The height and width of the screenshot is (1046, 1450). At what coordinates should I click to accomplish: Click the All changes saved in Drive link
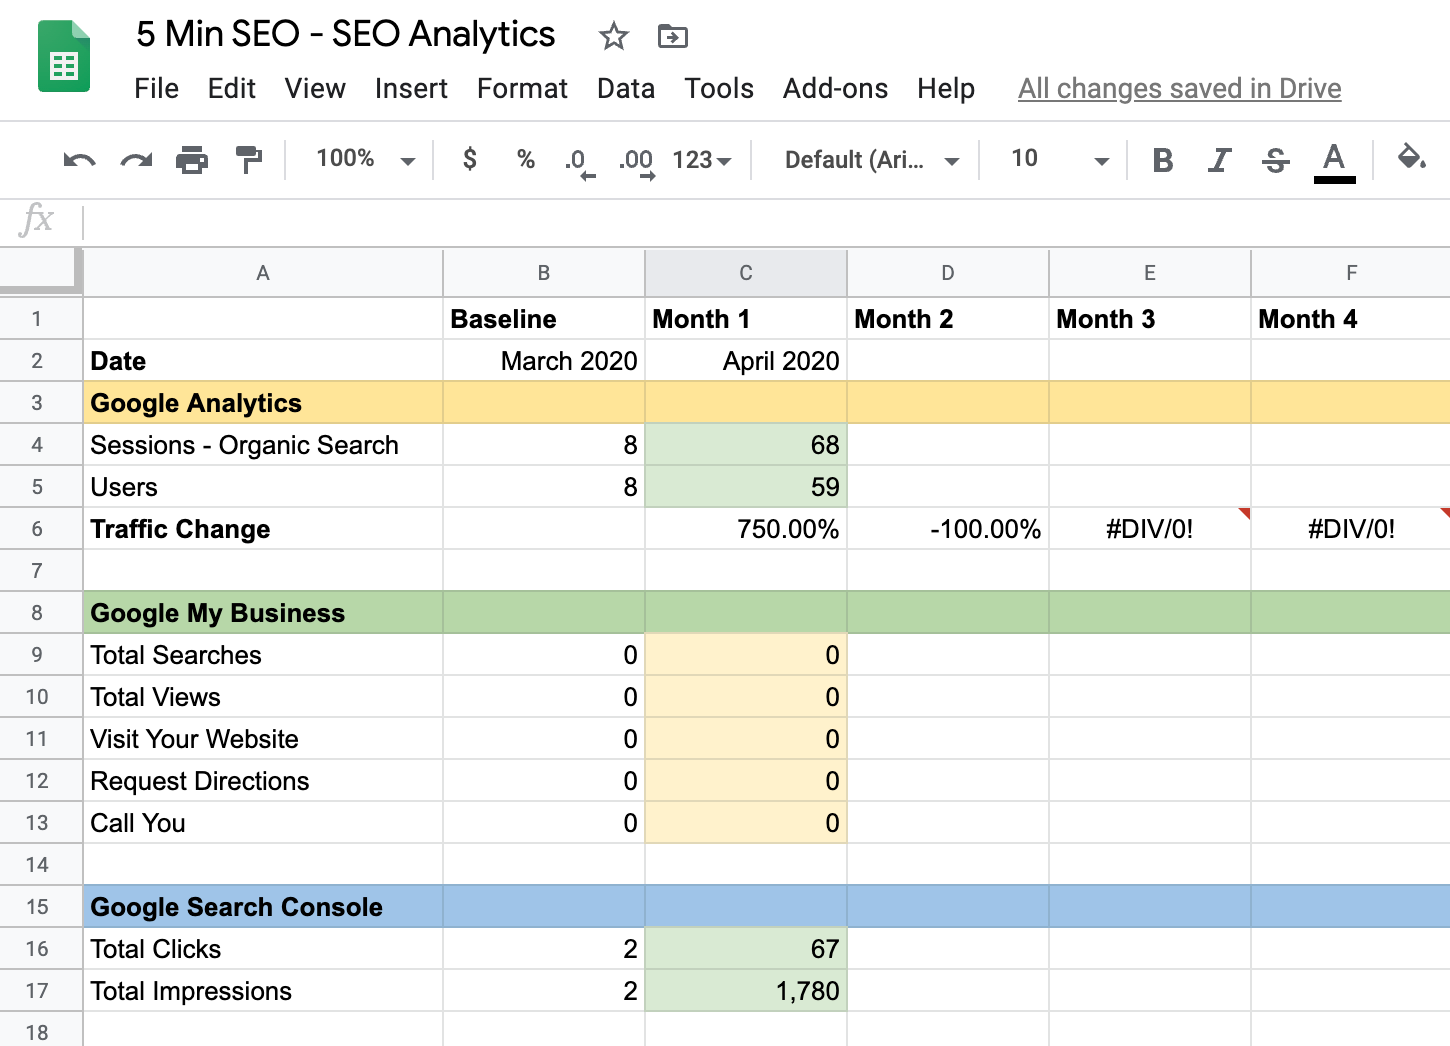pyautogui.click(x=1179, y=89)
